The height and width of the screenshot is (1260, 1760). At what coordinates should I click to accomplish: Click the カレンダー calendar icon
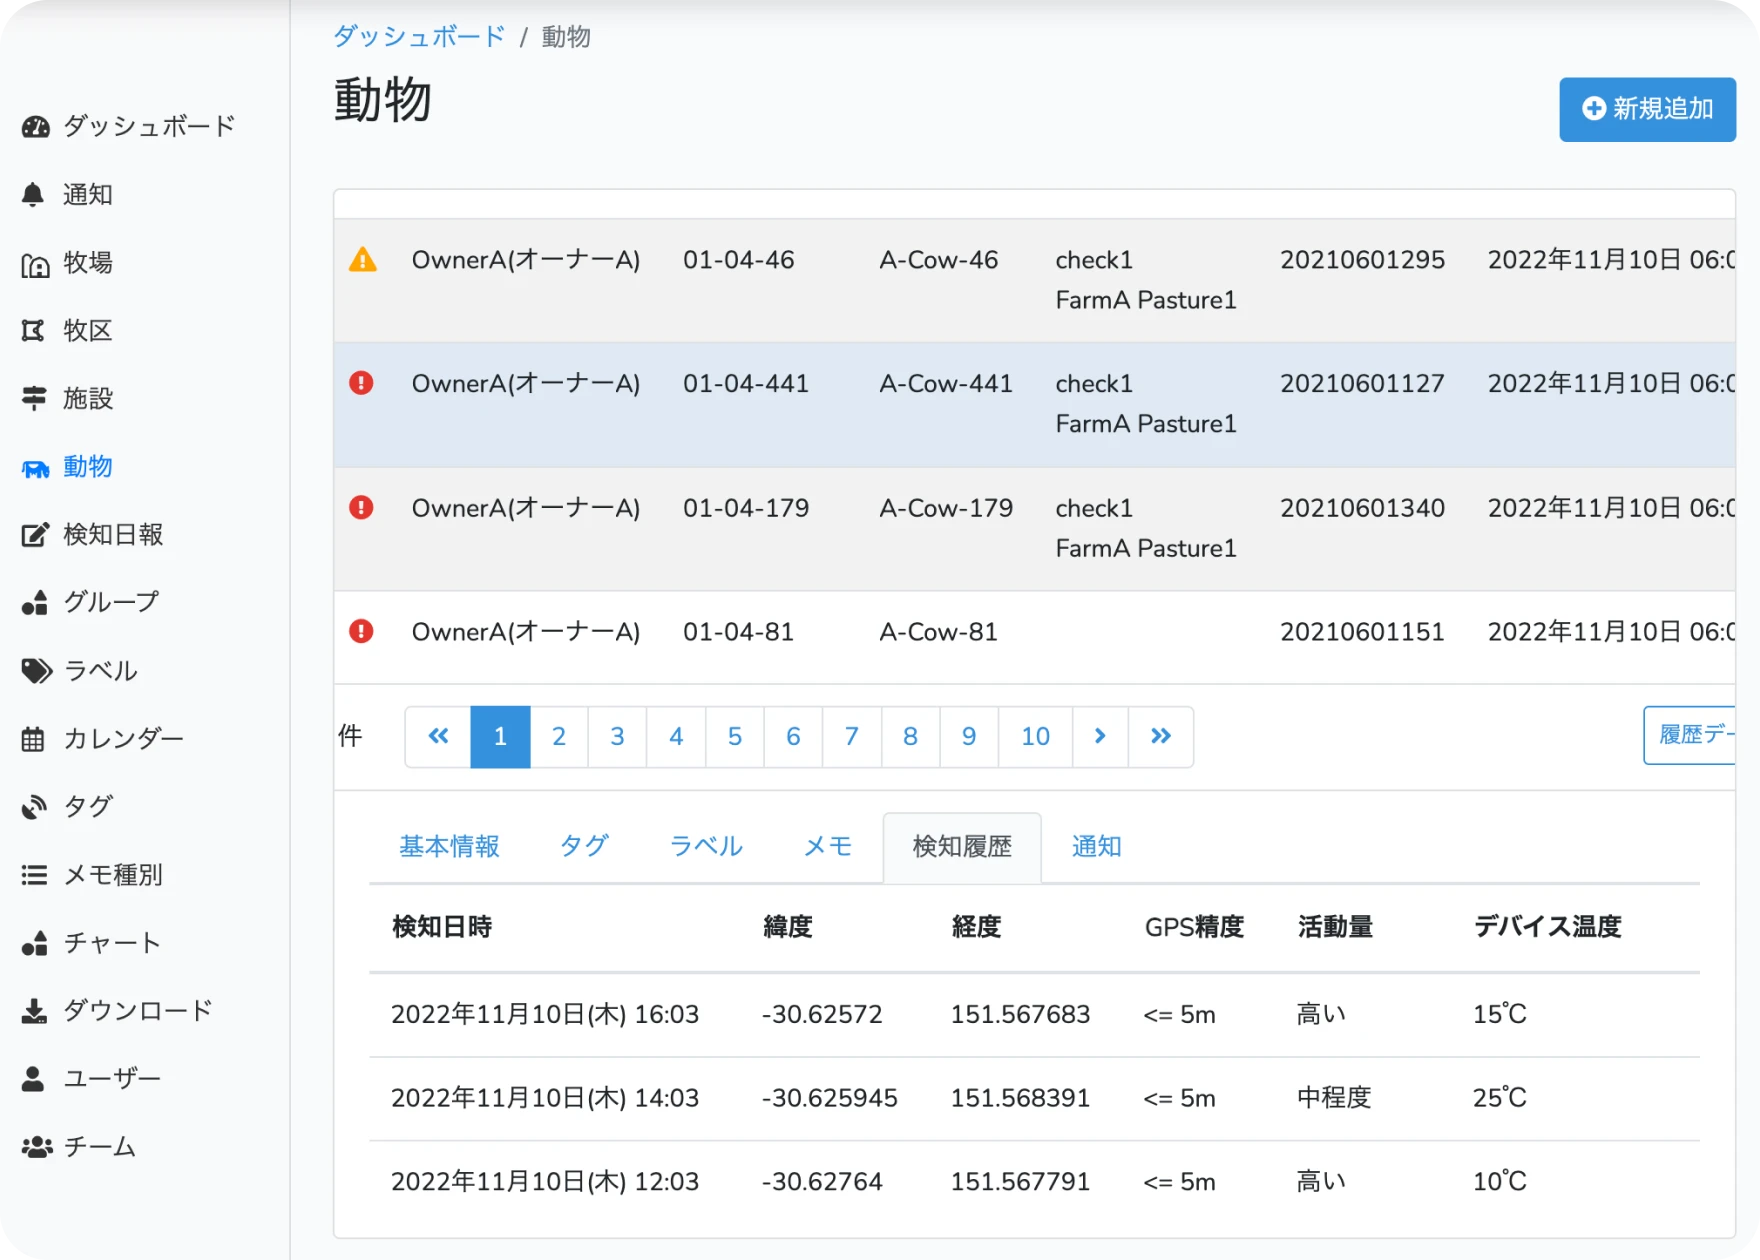pyautogui.click(x=34, y=739)
